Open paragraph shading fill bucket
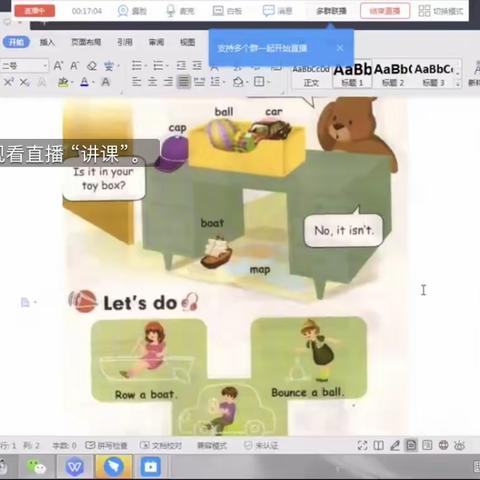Screen dimensions: 480x480 point(238,82)
